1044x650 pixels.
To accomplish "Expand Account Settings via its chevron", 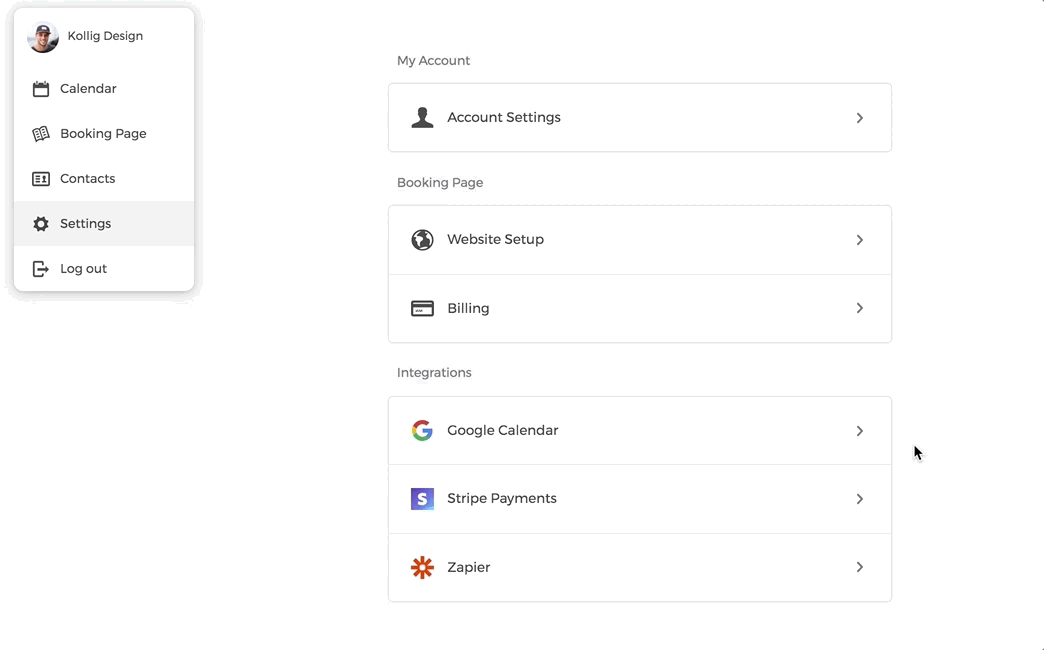I will [x=859, y=118].
